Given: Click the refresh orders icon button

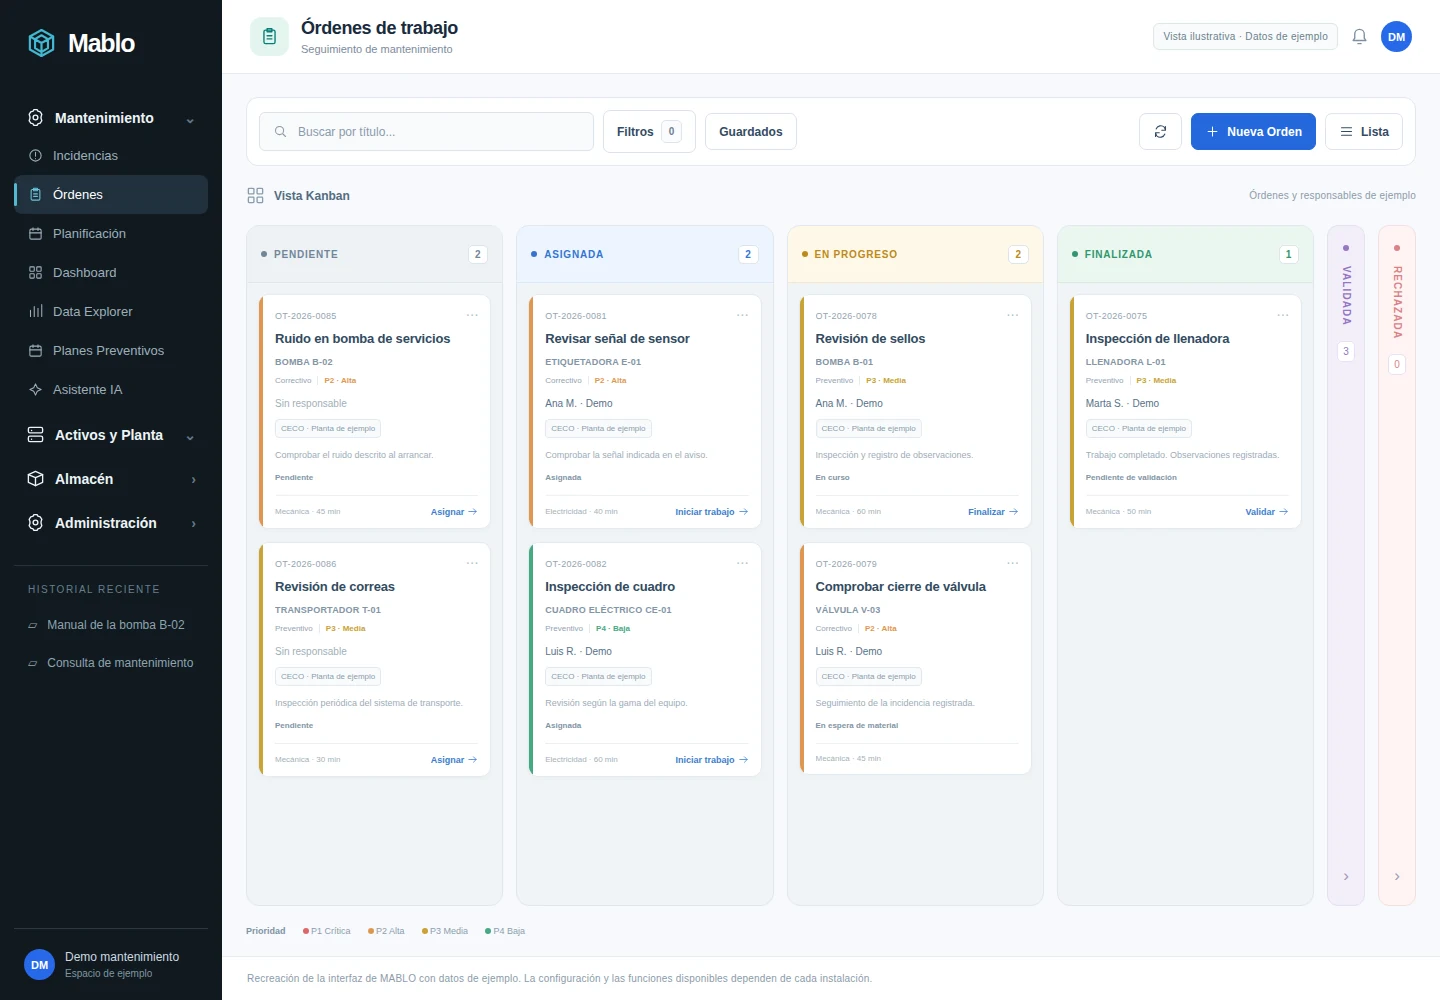Looking at the screenshot, I should click(x=1160, y=132).
